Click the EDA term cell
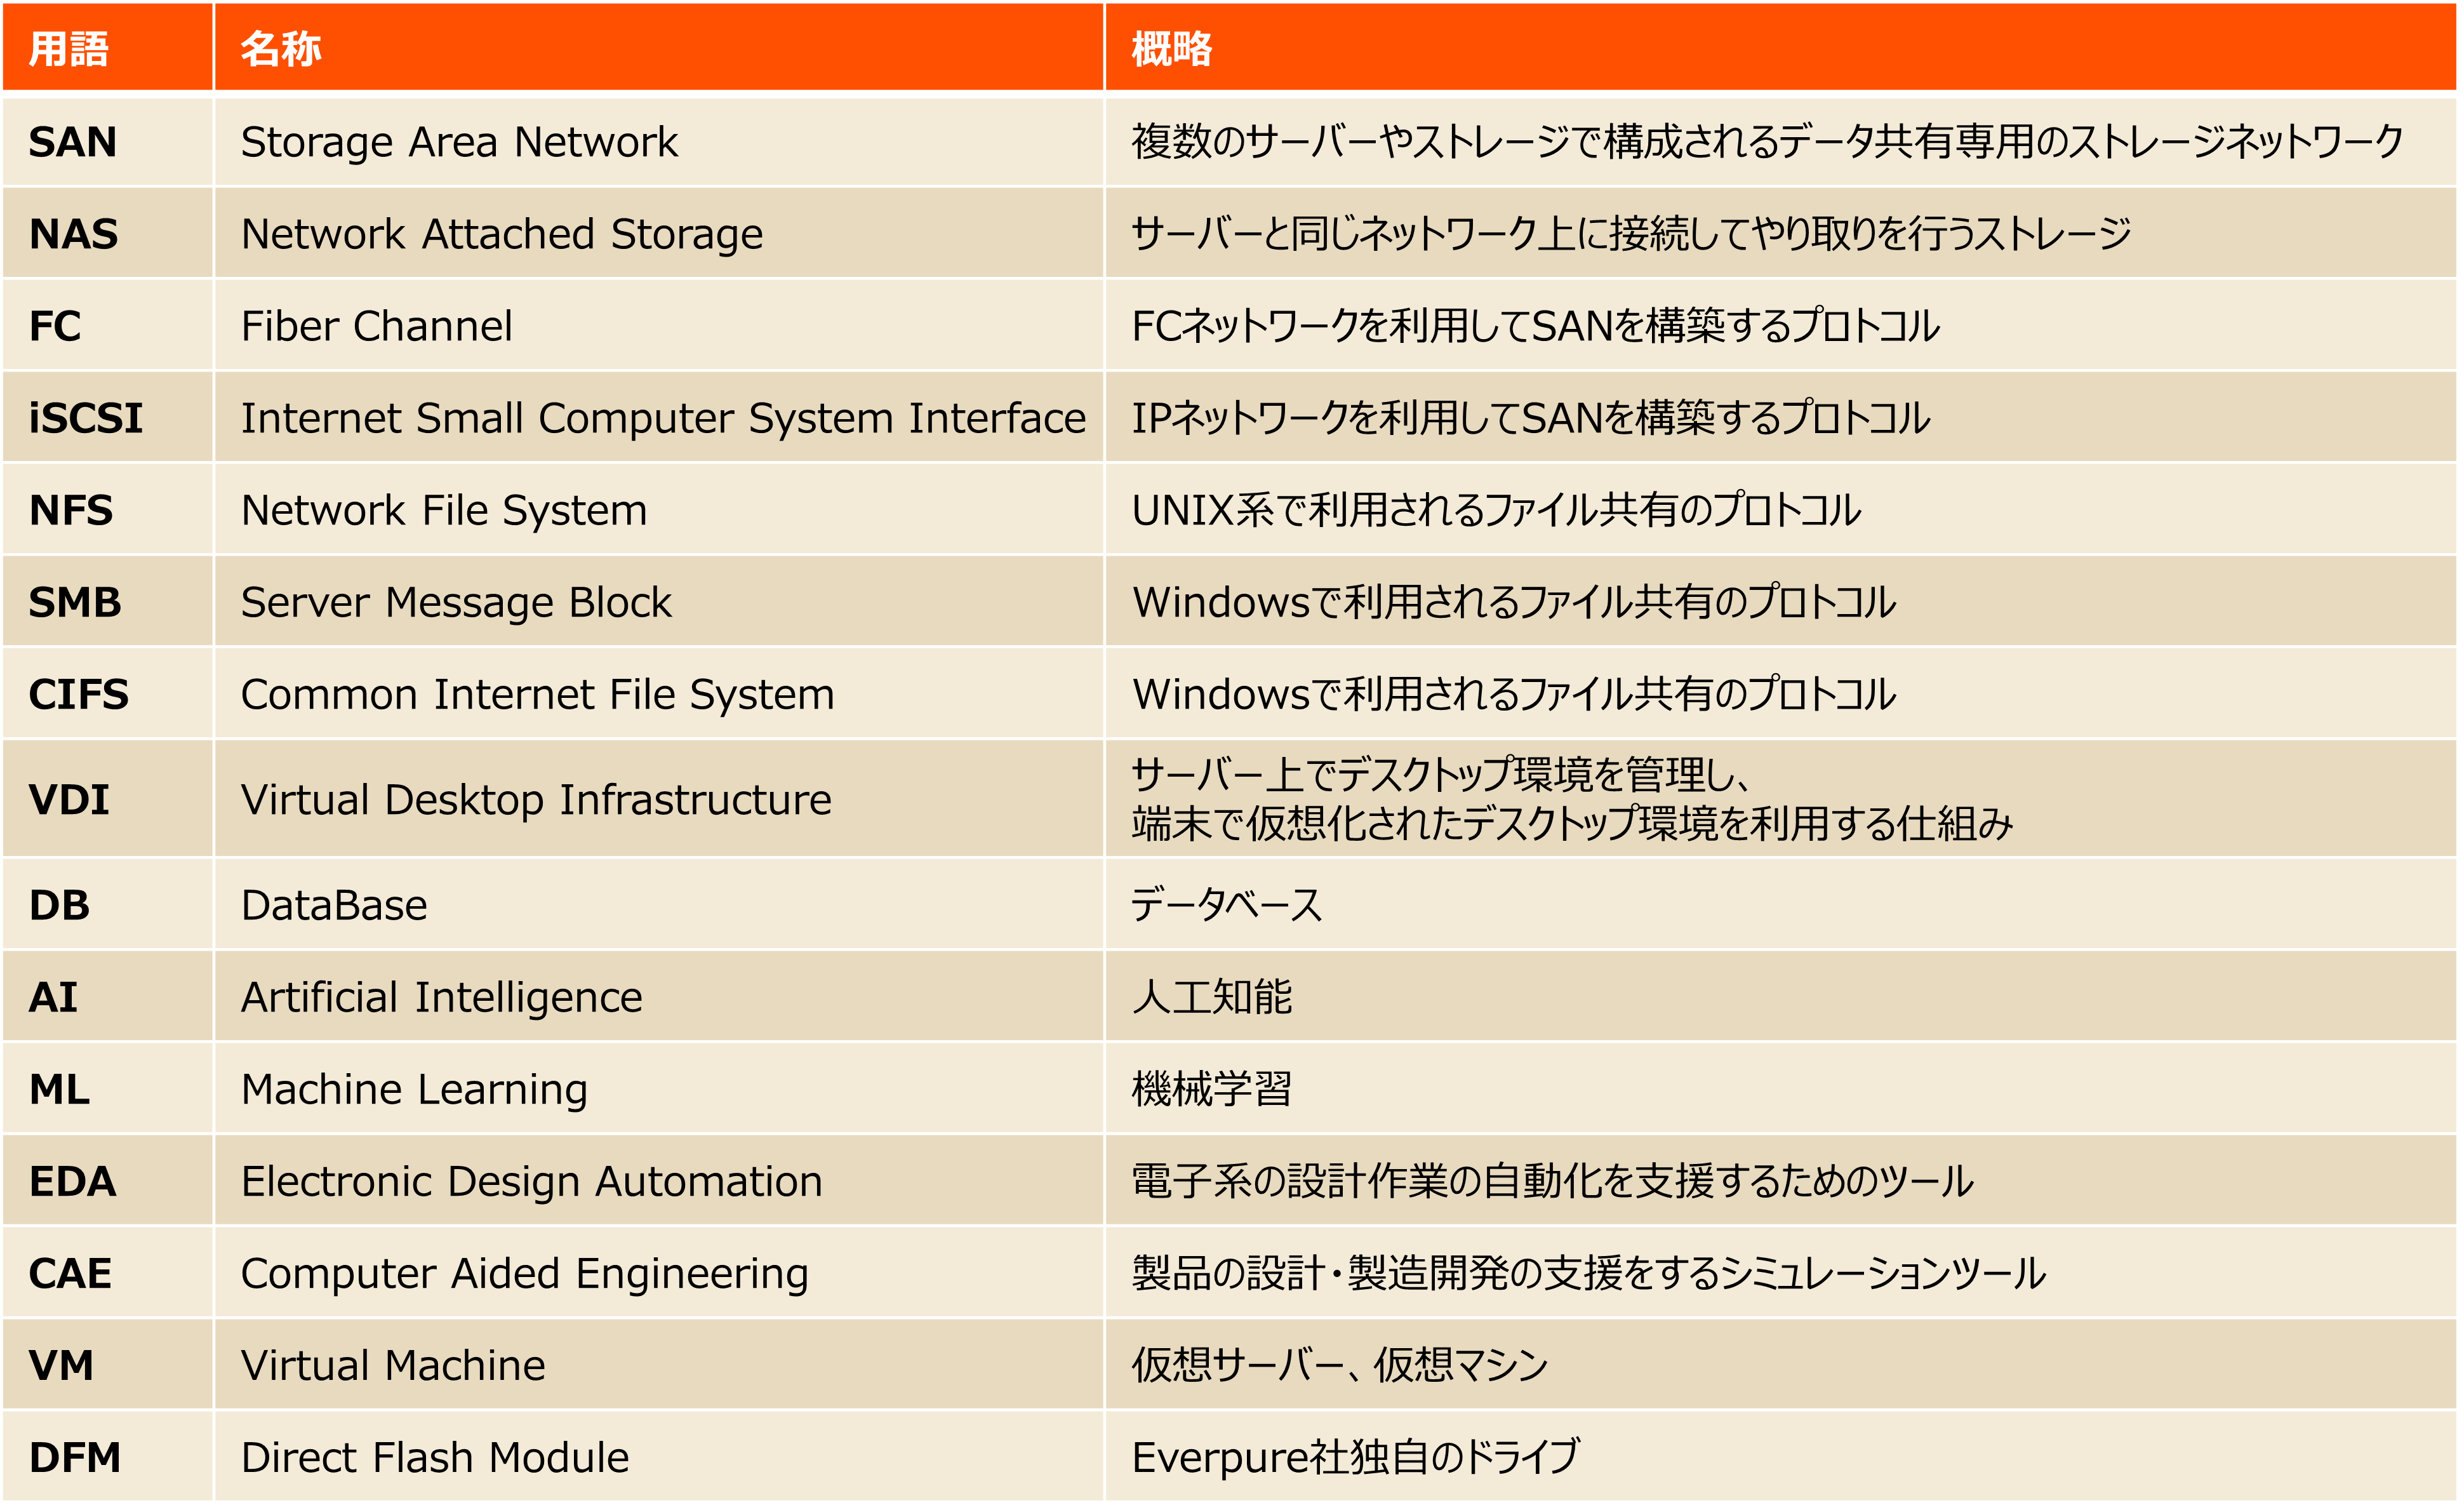This screenshot has width=2464, height=1505. coord(73,1181)
